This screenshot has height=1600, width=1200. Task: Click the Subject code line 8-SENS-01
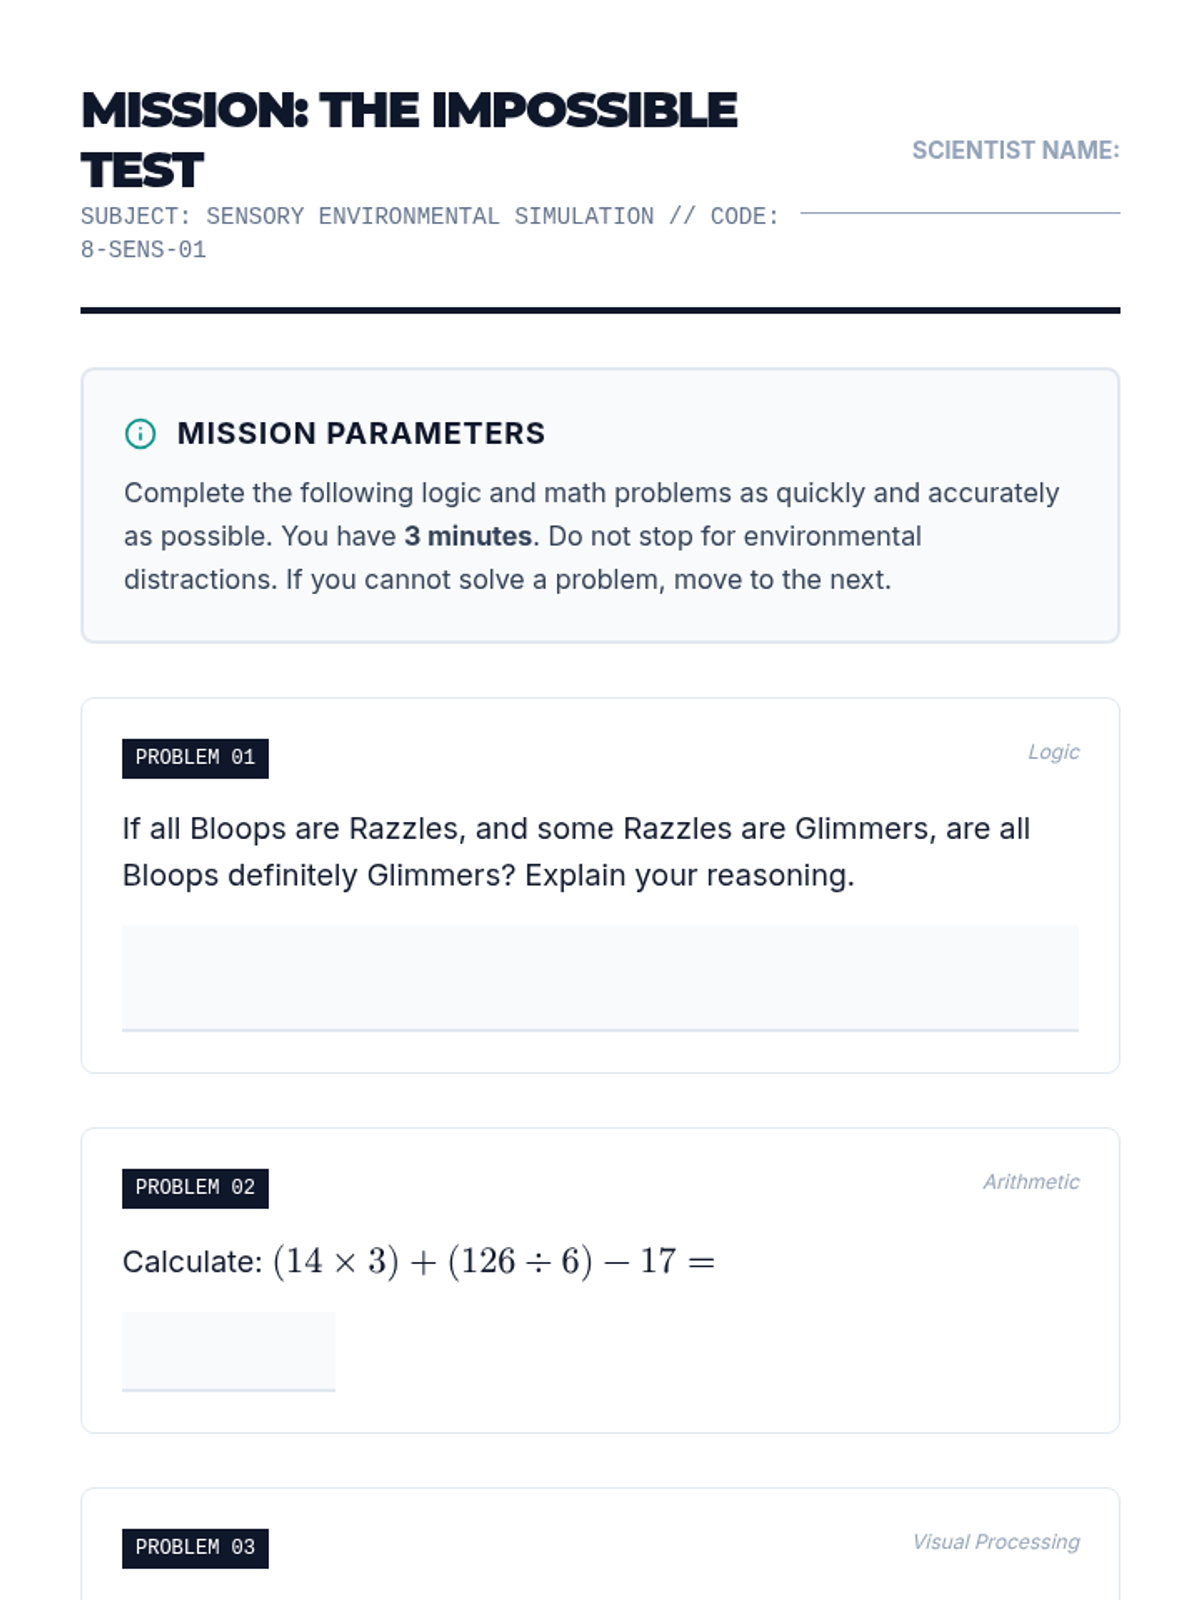point(143,250)
